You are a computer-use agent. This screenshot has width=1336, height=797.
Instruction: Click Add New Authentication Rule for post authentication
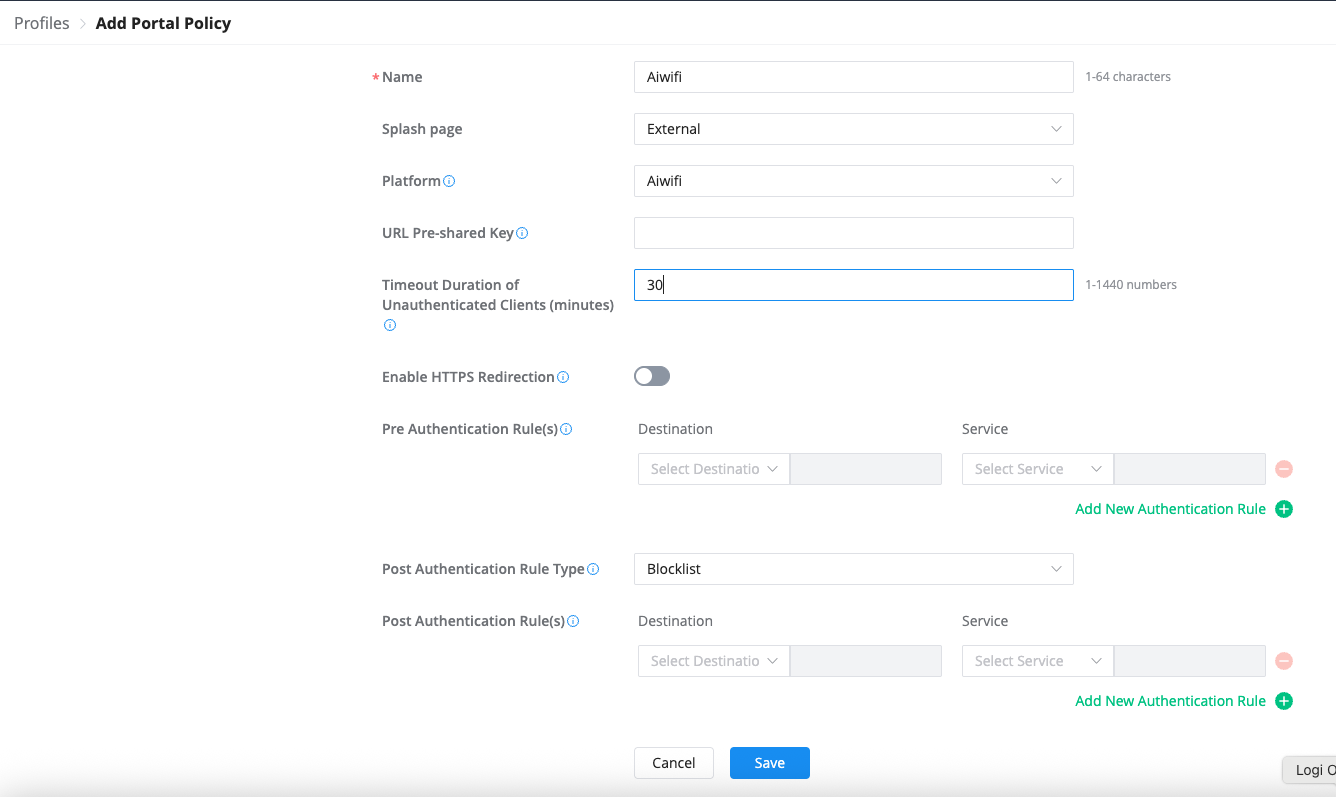point(1170,701)
